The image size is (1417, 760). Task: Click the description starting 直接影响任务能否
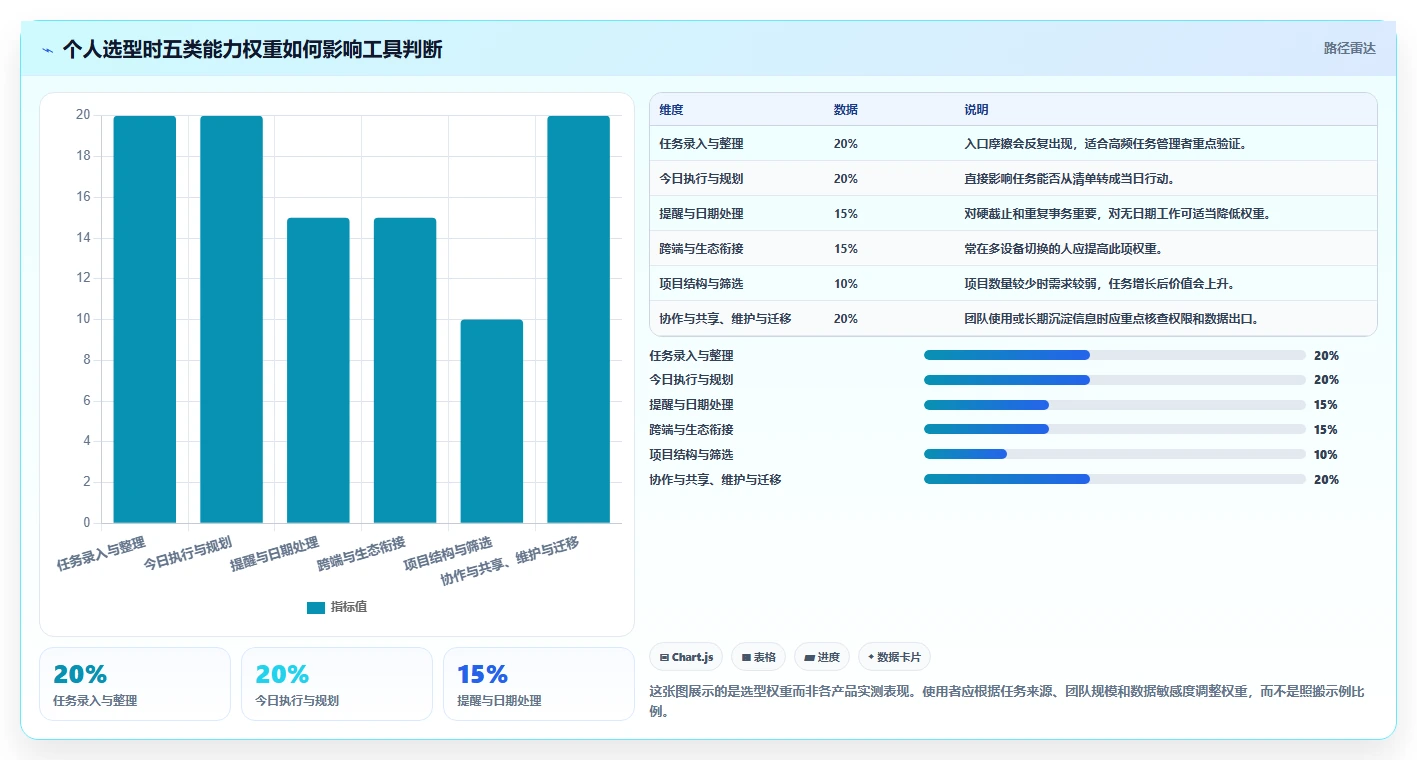tap(1069, 179)
